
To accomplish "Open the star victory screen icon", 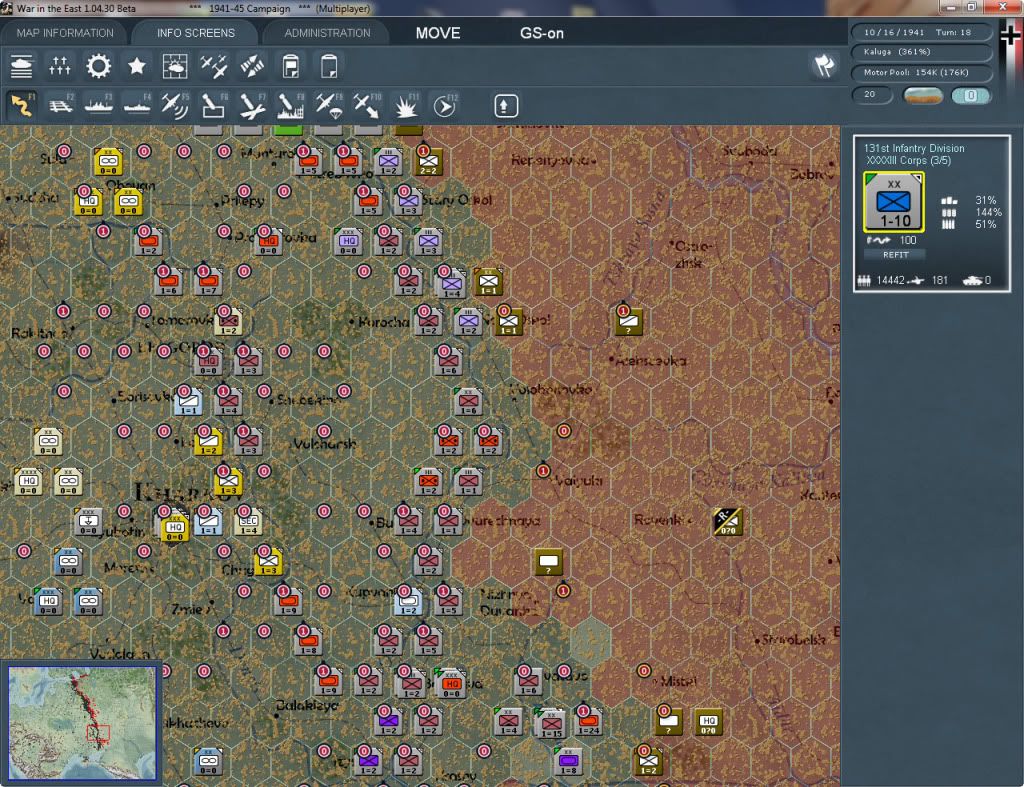I will [136, 66].
